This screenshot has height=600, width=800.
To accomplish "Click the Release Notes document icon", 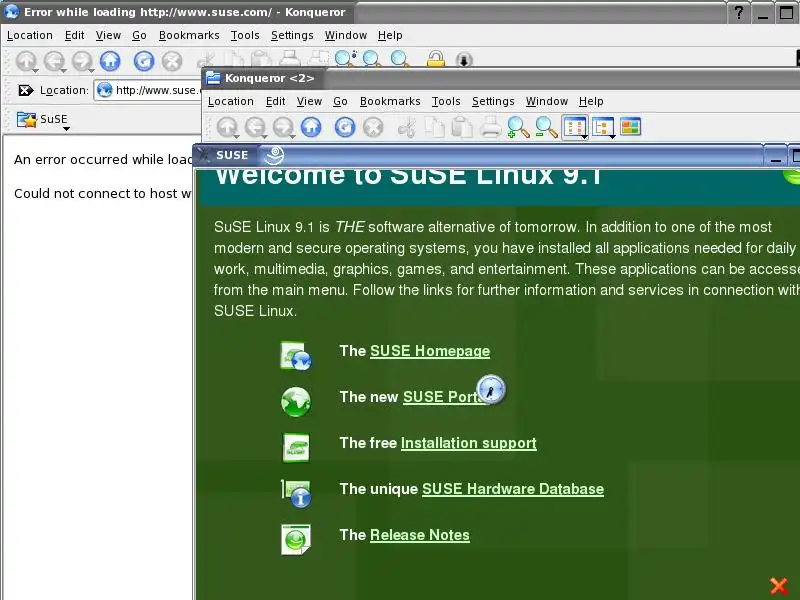I will point(296,539).
